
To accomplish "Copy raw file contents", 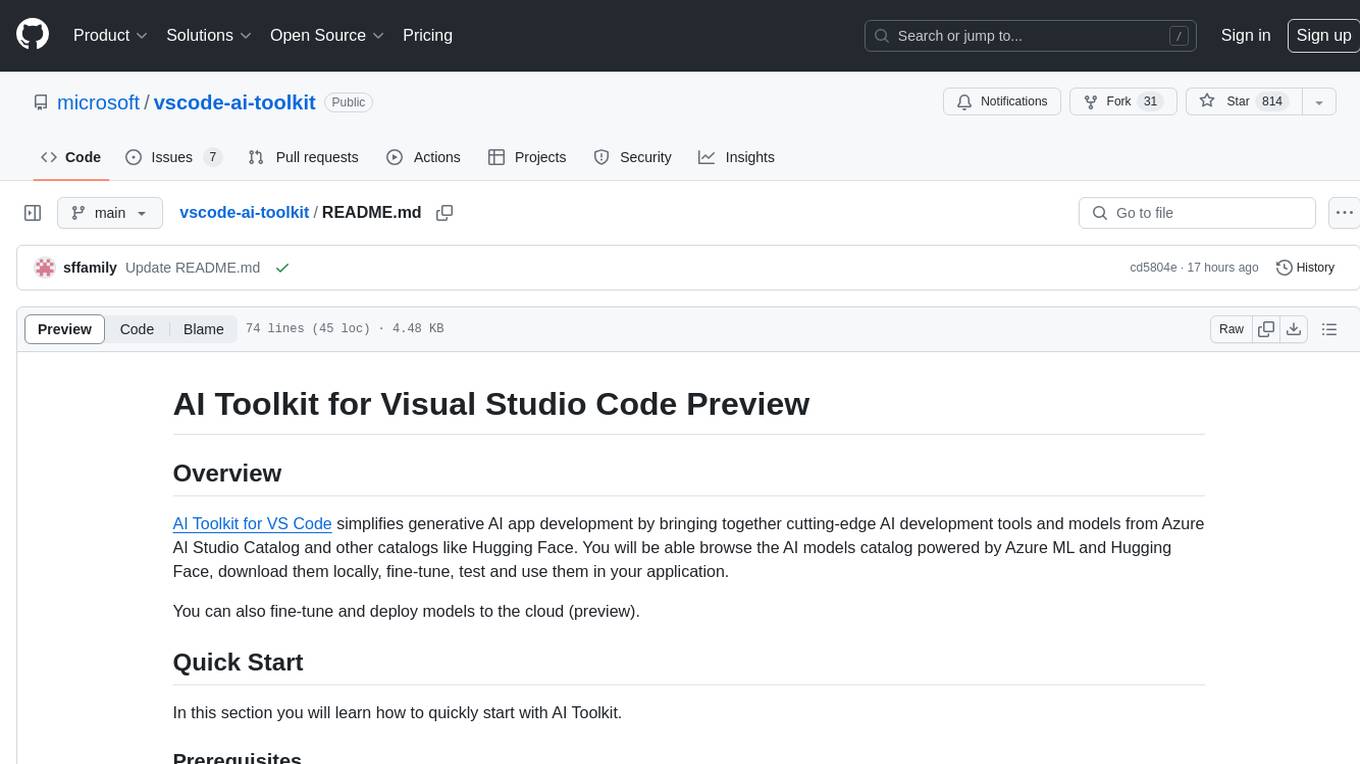I will [x=1267, y=329].
